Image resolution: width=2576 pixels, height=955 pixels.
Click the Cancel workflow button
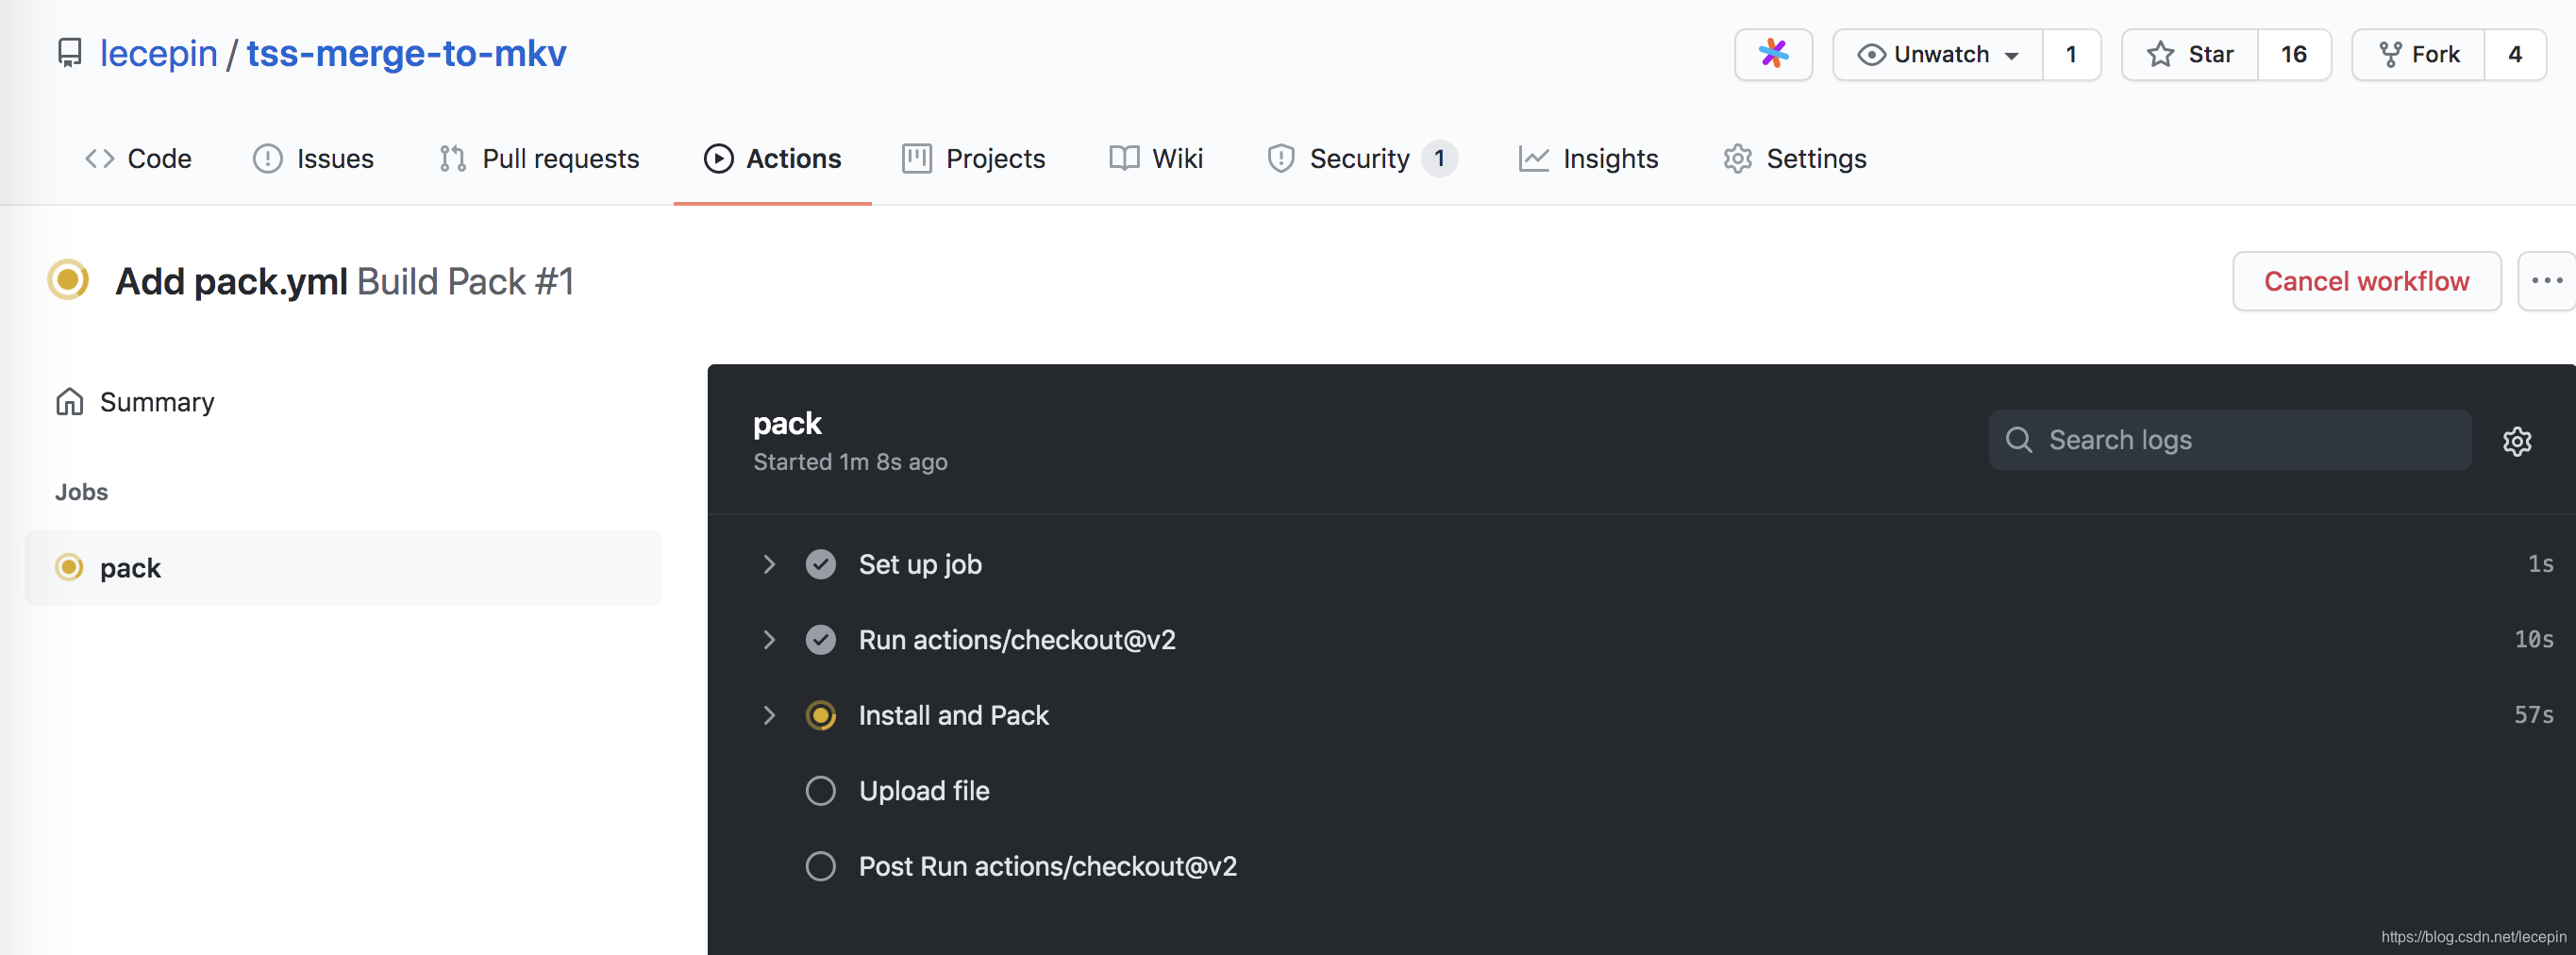(2366, 281)
